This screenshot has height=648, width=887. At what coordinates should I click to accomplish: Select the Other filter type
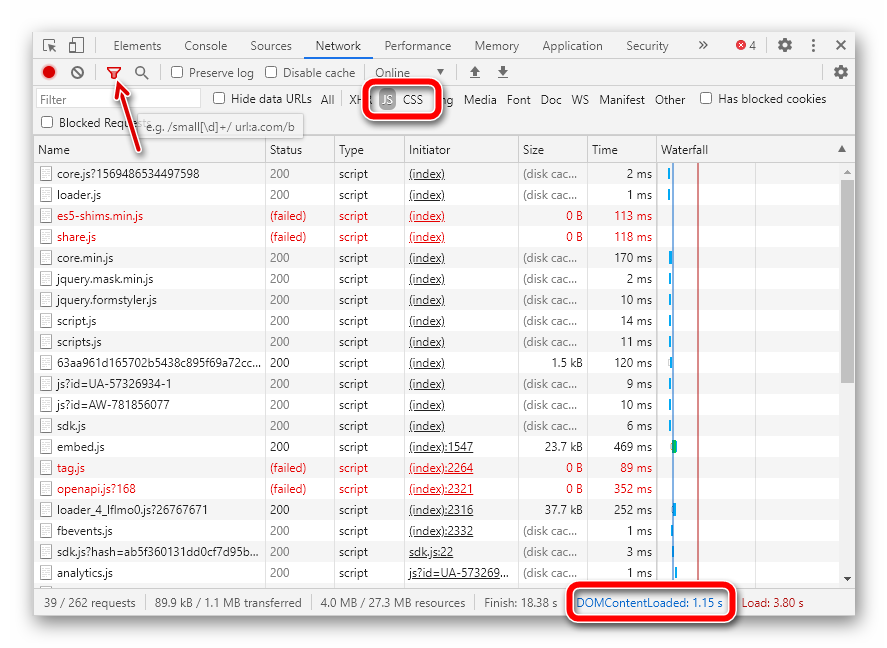670,100
